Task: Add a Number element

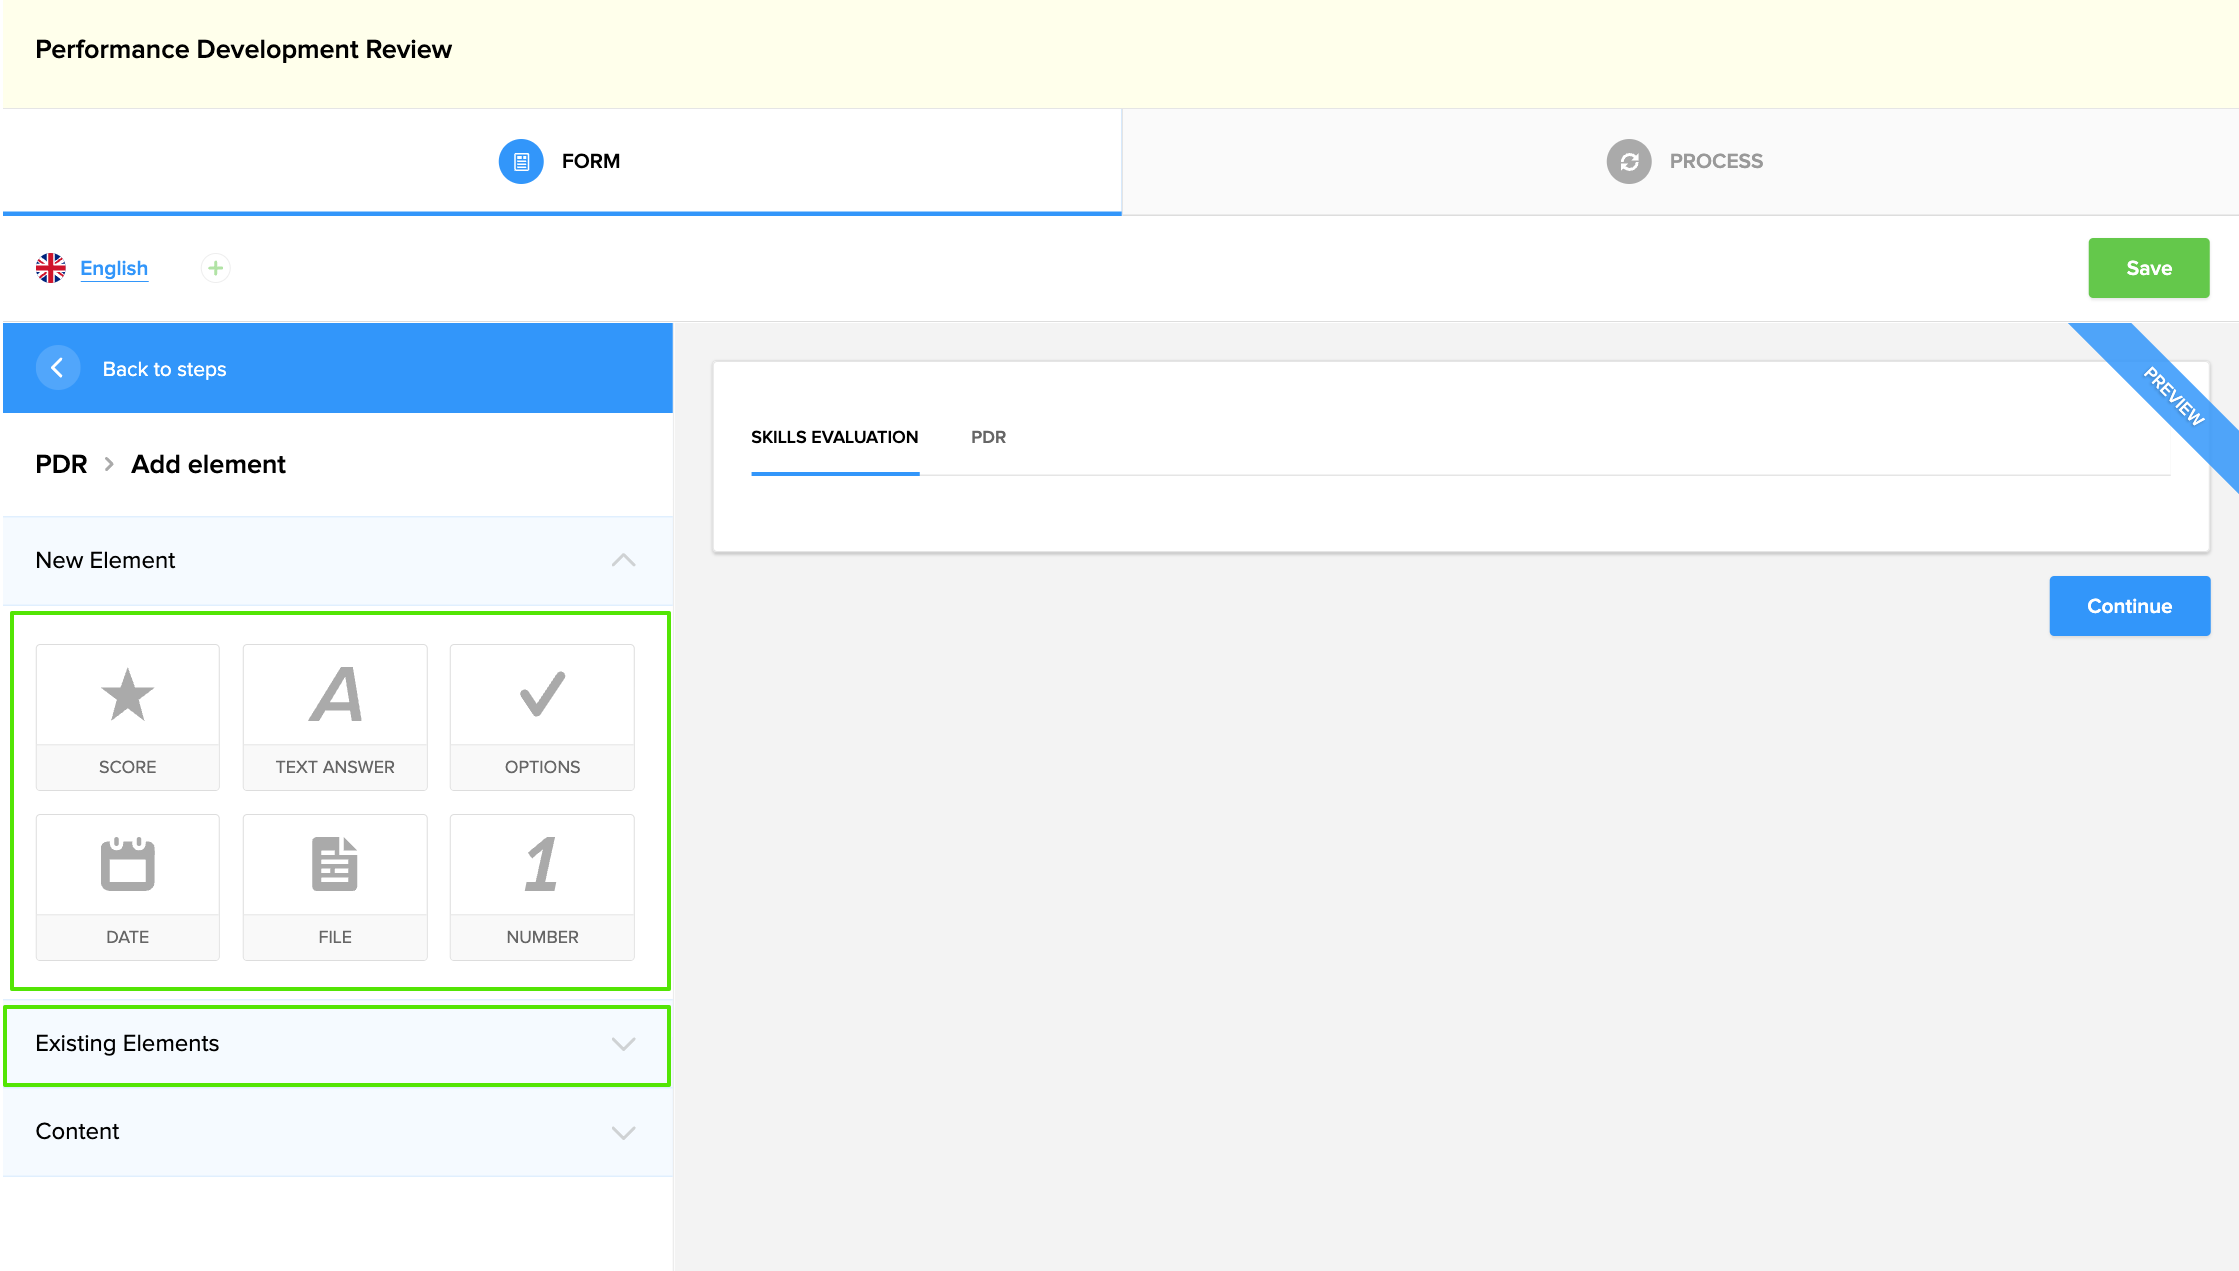Action: (542, 886)
